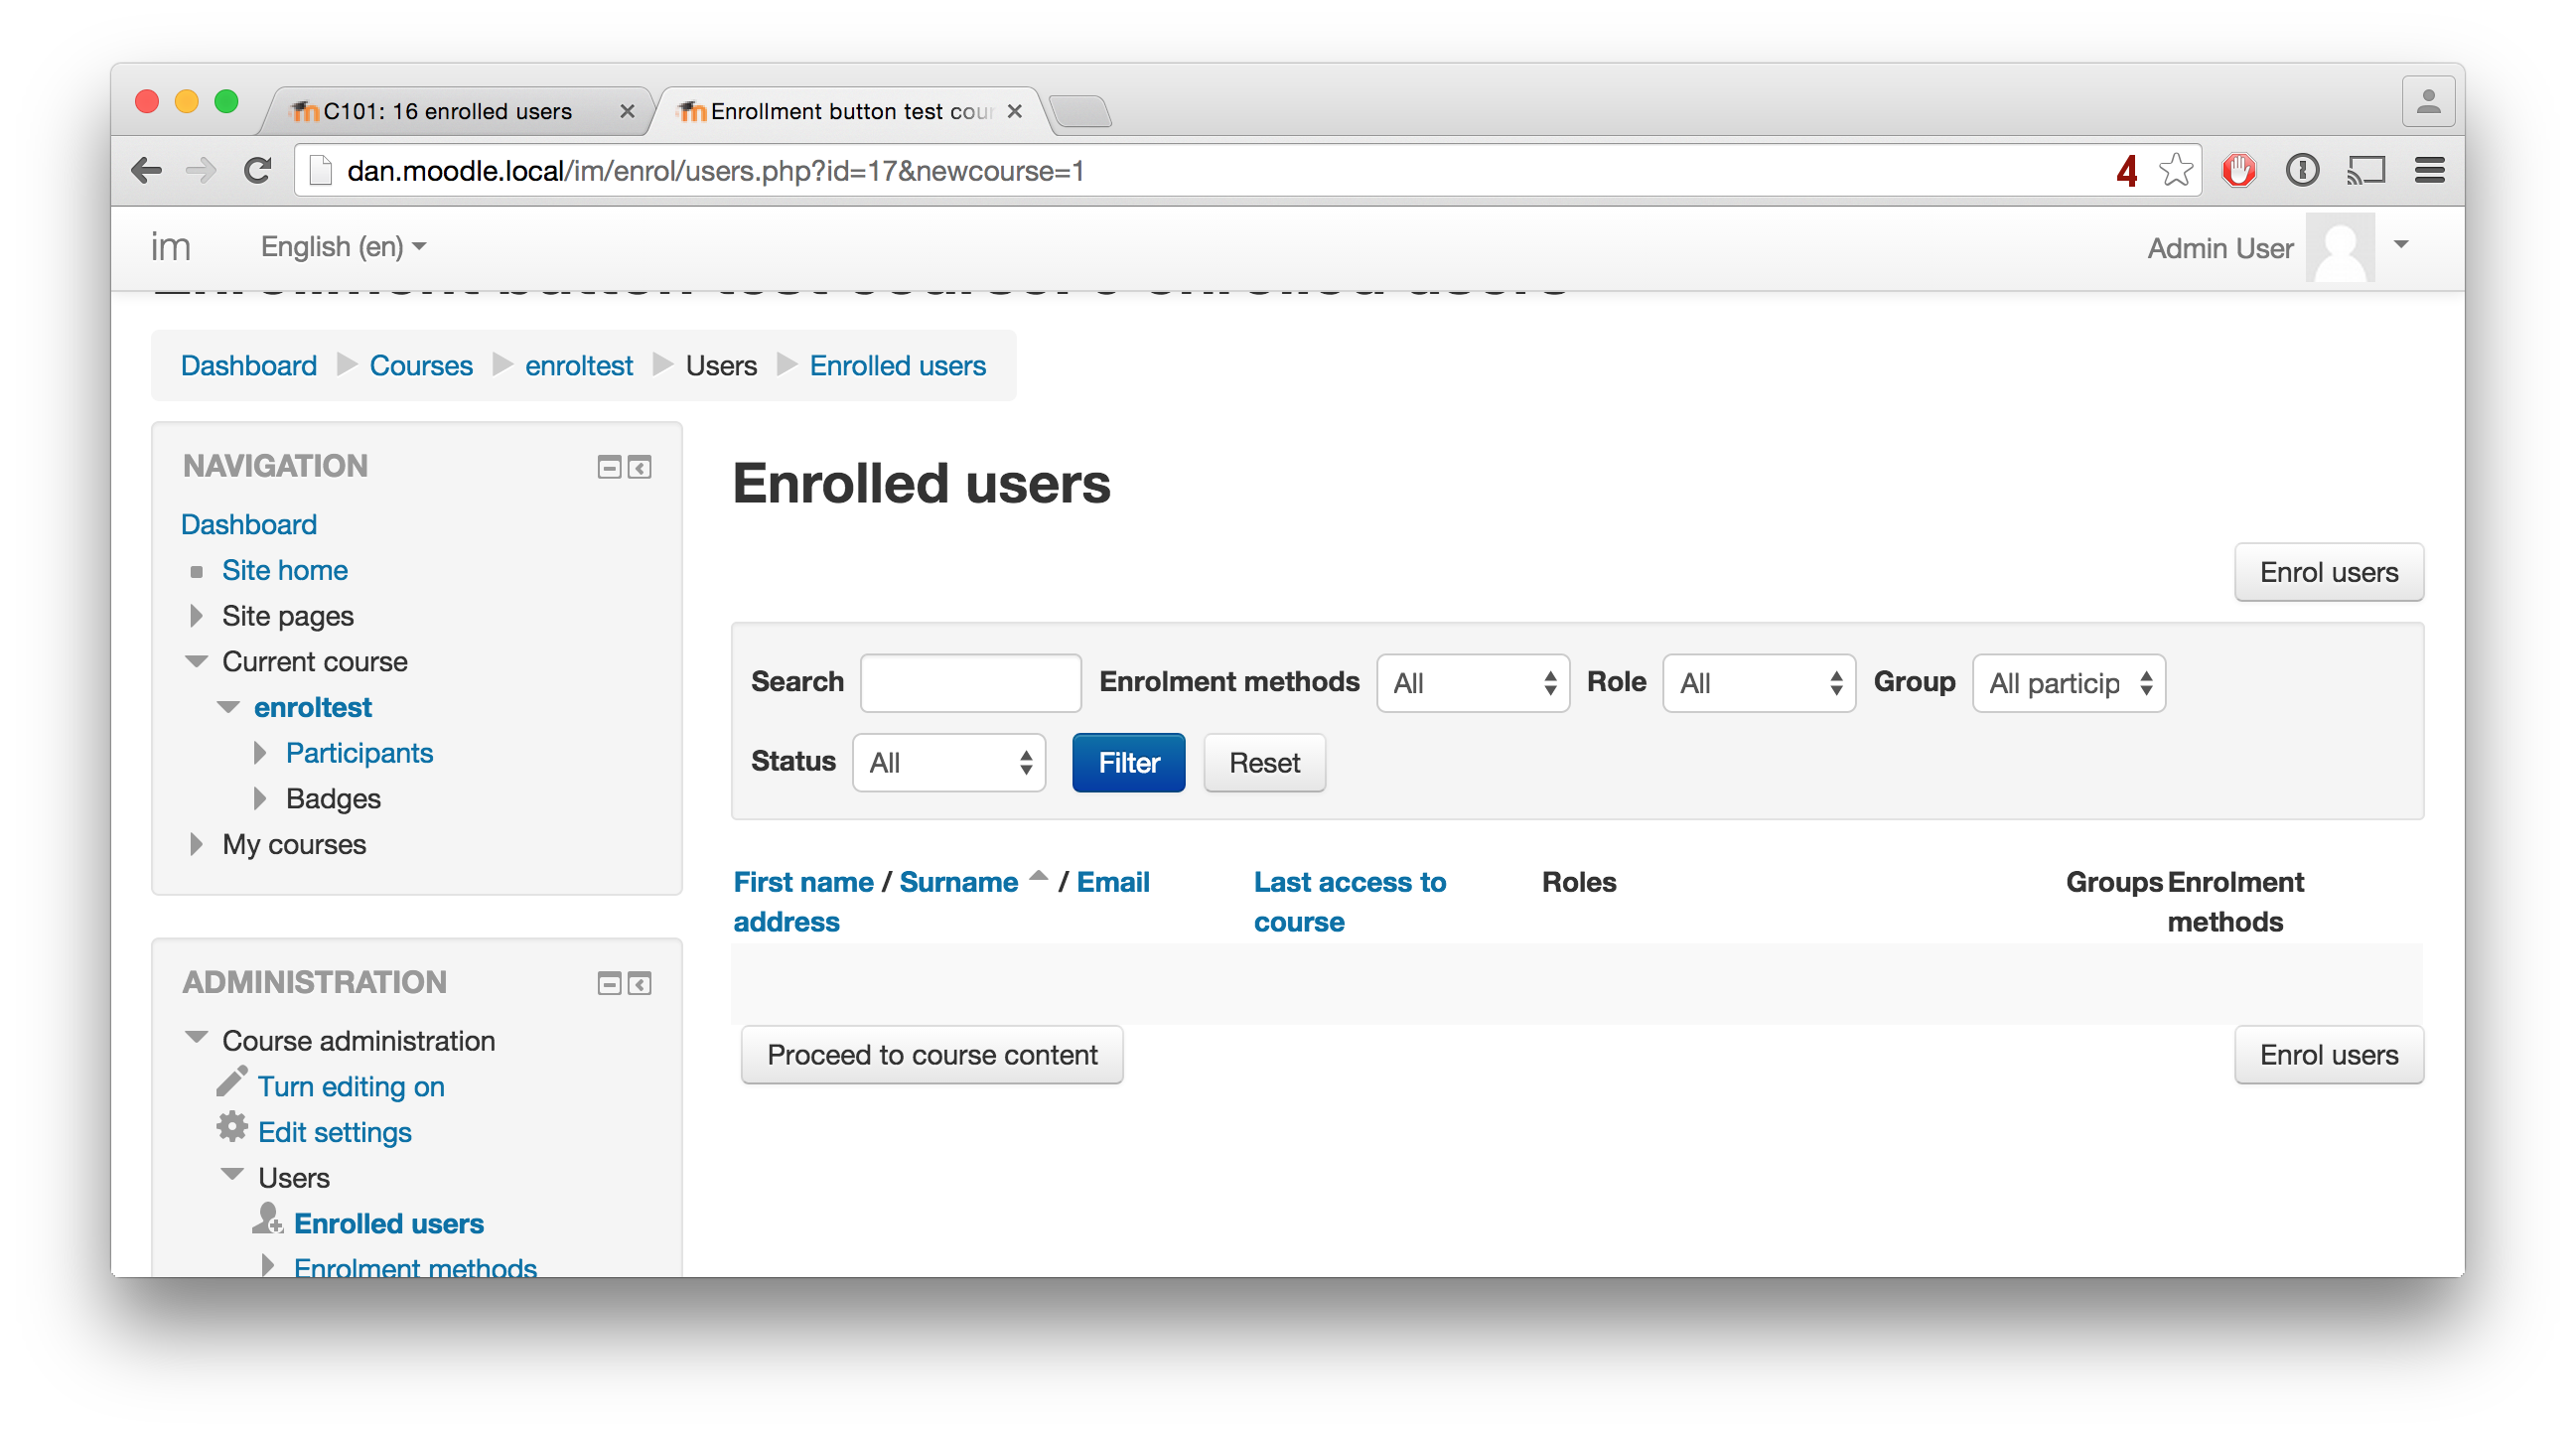Dock the Administration block

click(x=639, y=984)
